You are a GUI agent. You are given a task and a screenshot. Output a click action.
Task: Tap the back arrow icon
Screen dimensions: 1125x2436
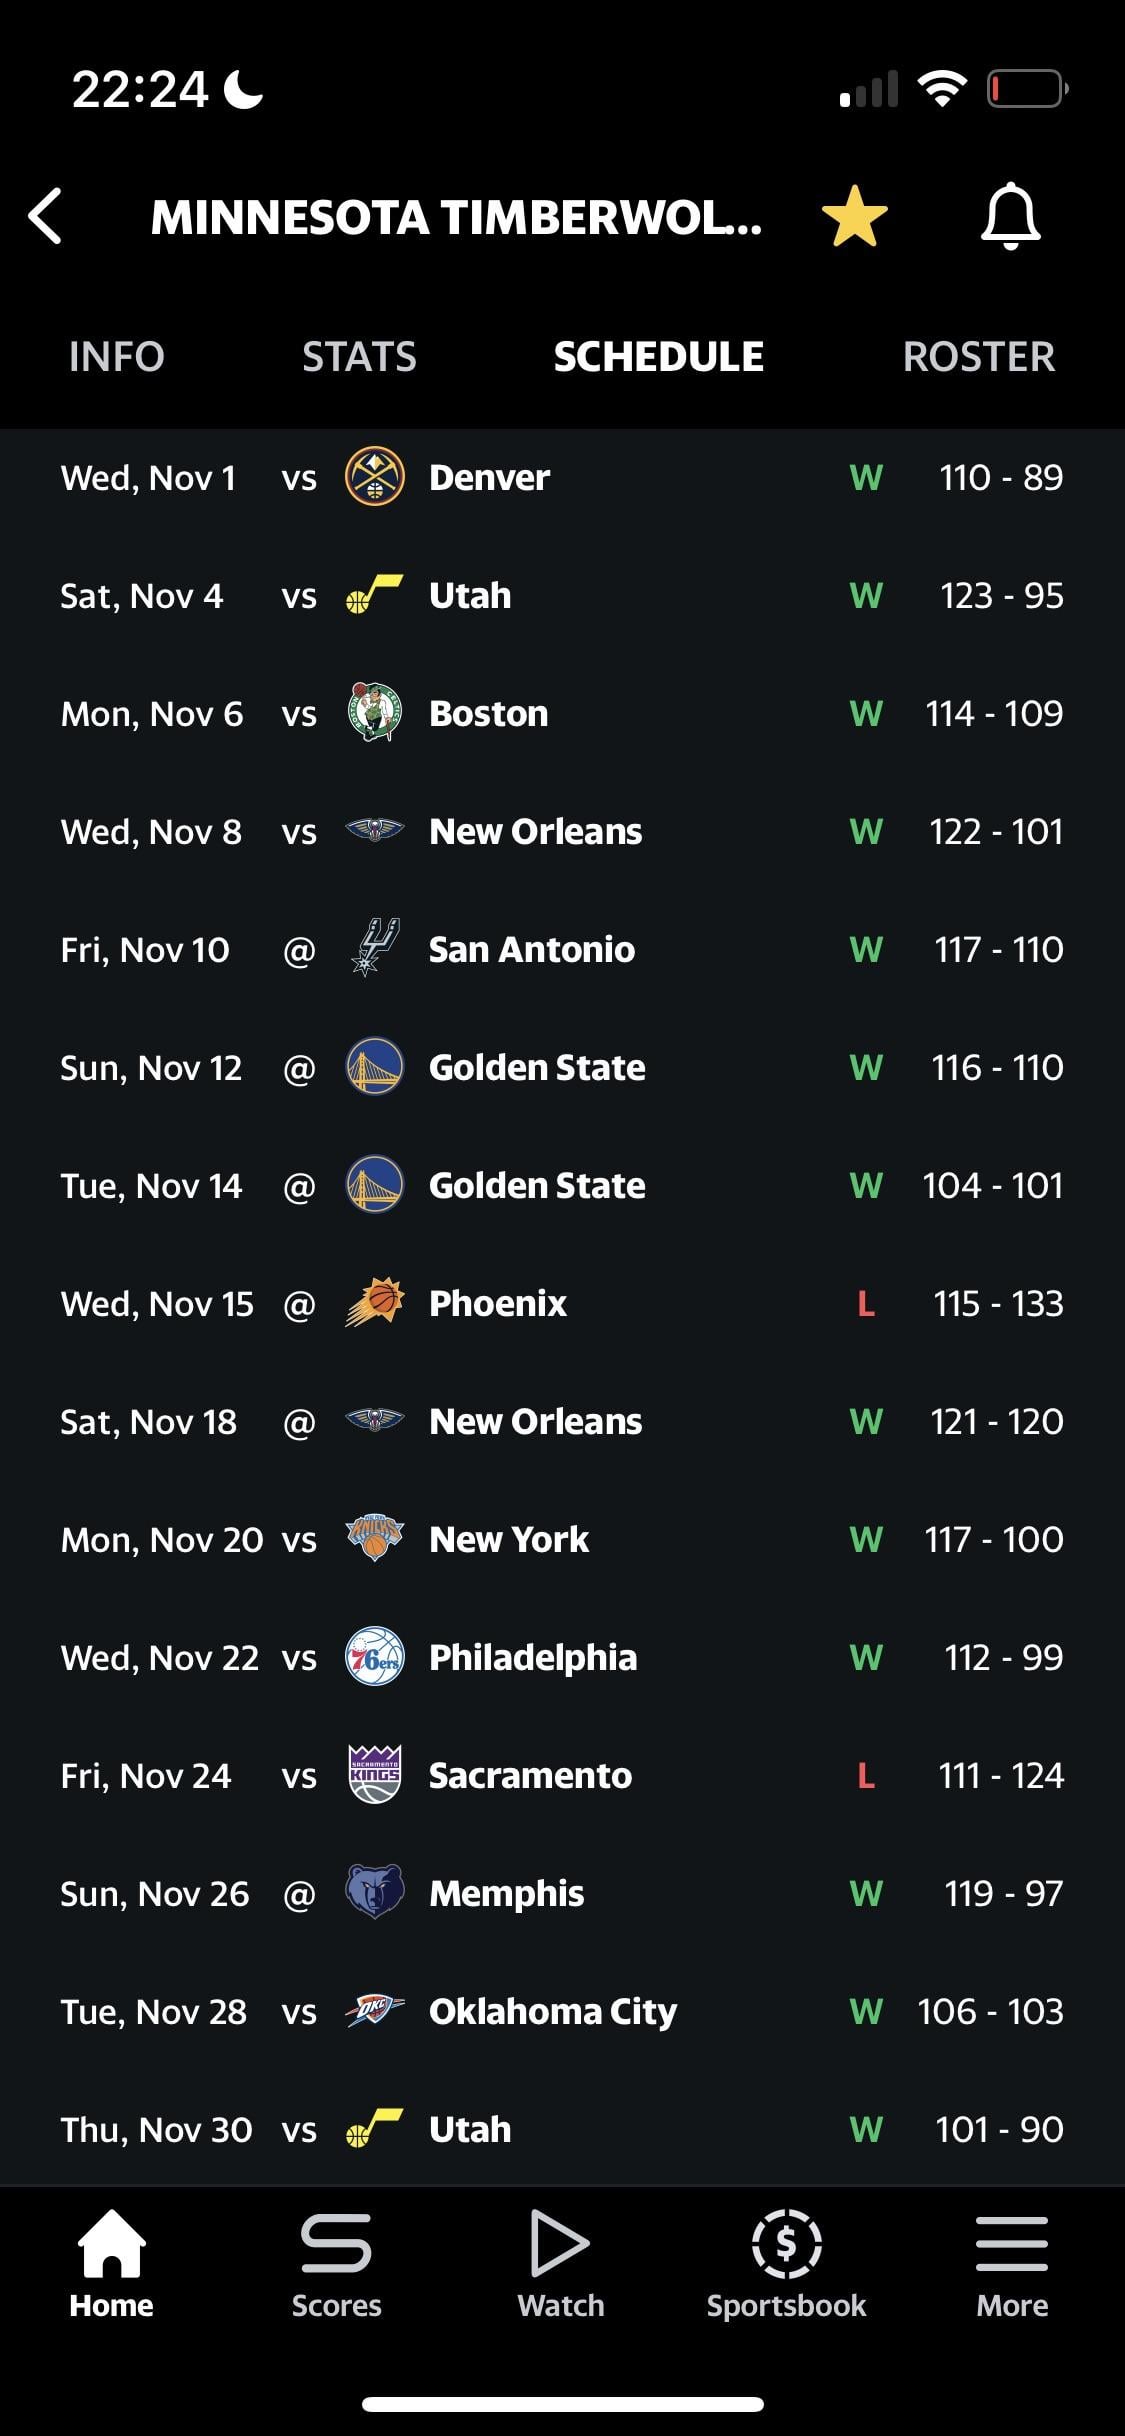(46, 216)
